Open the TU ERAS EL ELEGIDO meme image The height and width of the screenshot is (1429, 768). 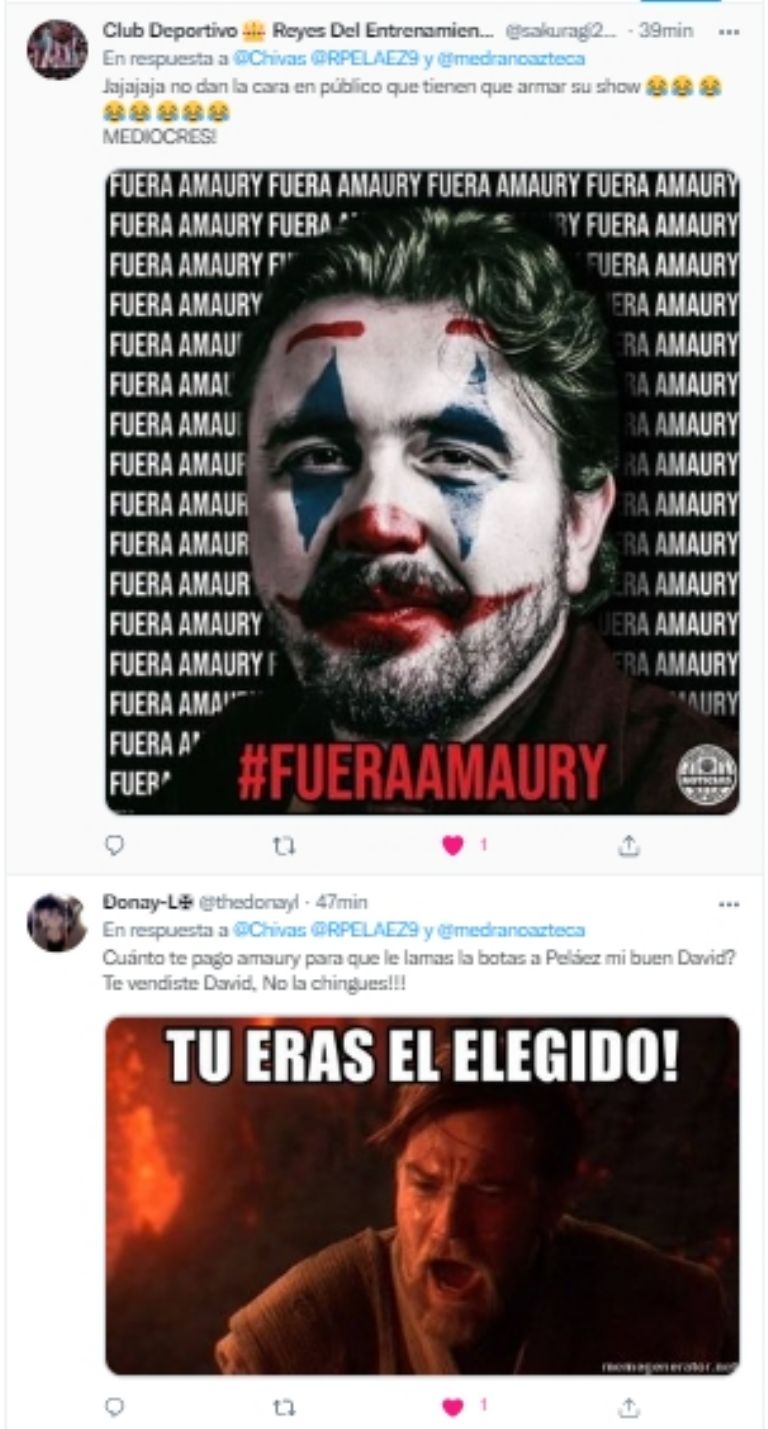coord(422,1196)
